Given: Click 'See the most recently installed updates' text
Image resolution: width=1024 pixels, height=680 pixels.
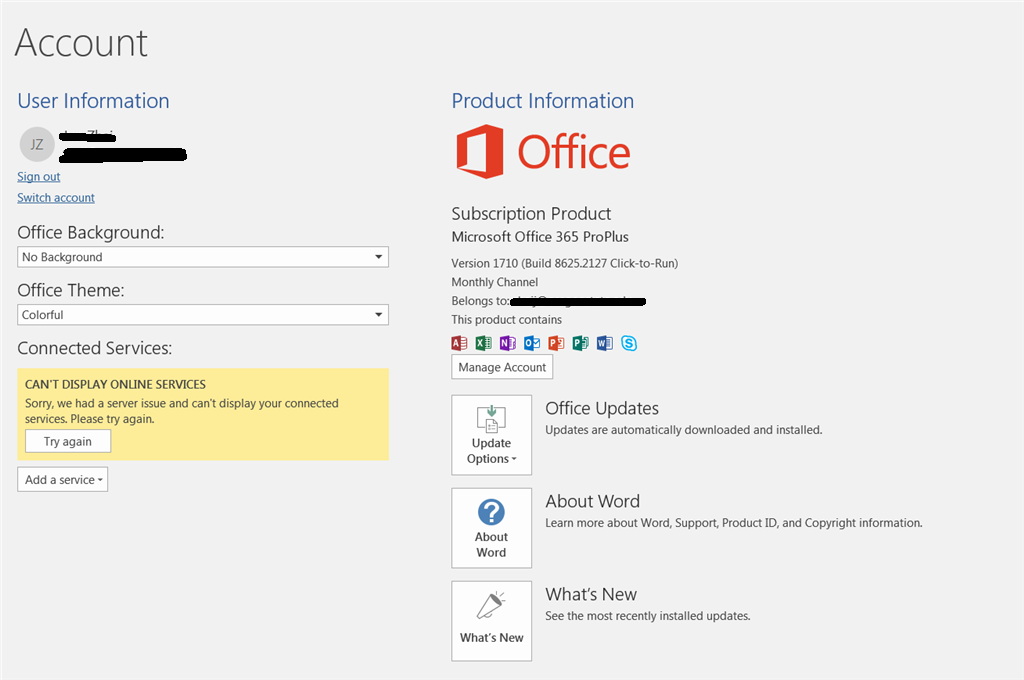Looking at the screenshot, I should [648, 616].
